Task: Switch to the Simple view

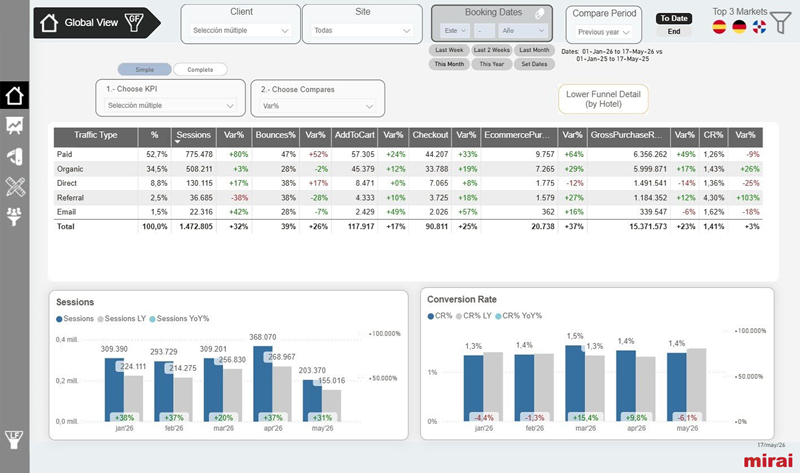Action: point(144,69)
